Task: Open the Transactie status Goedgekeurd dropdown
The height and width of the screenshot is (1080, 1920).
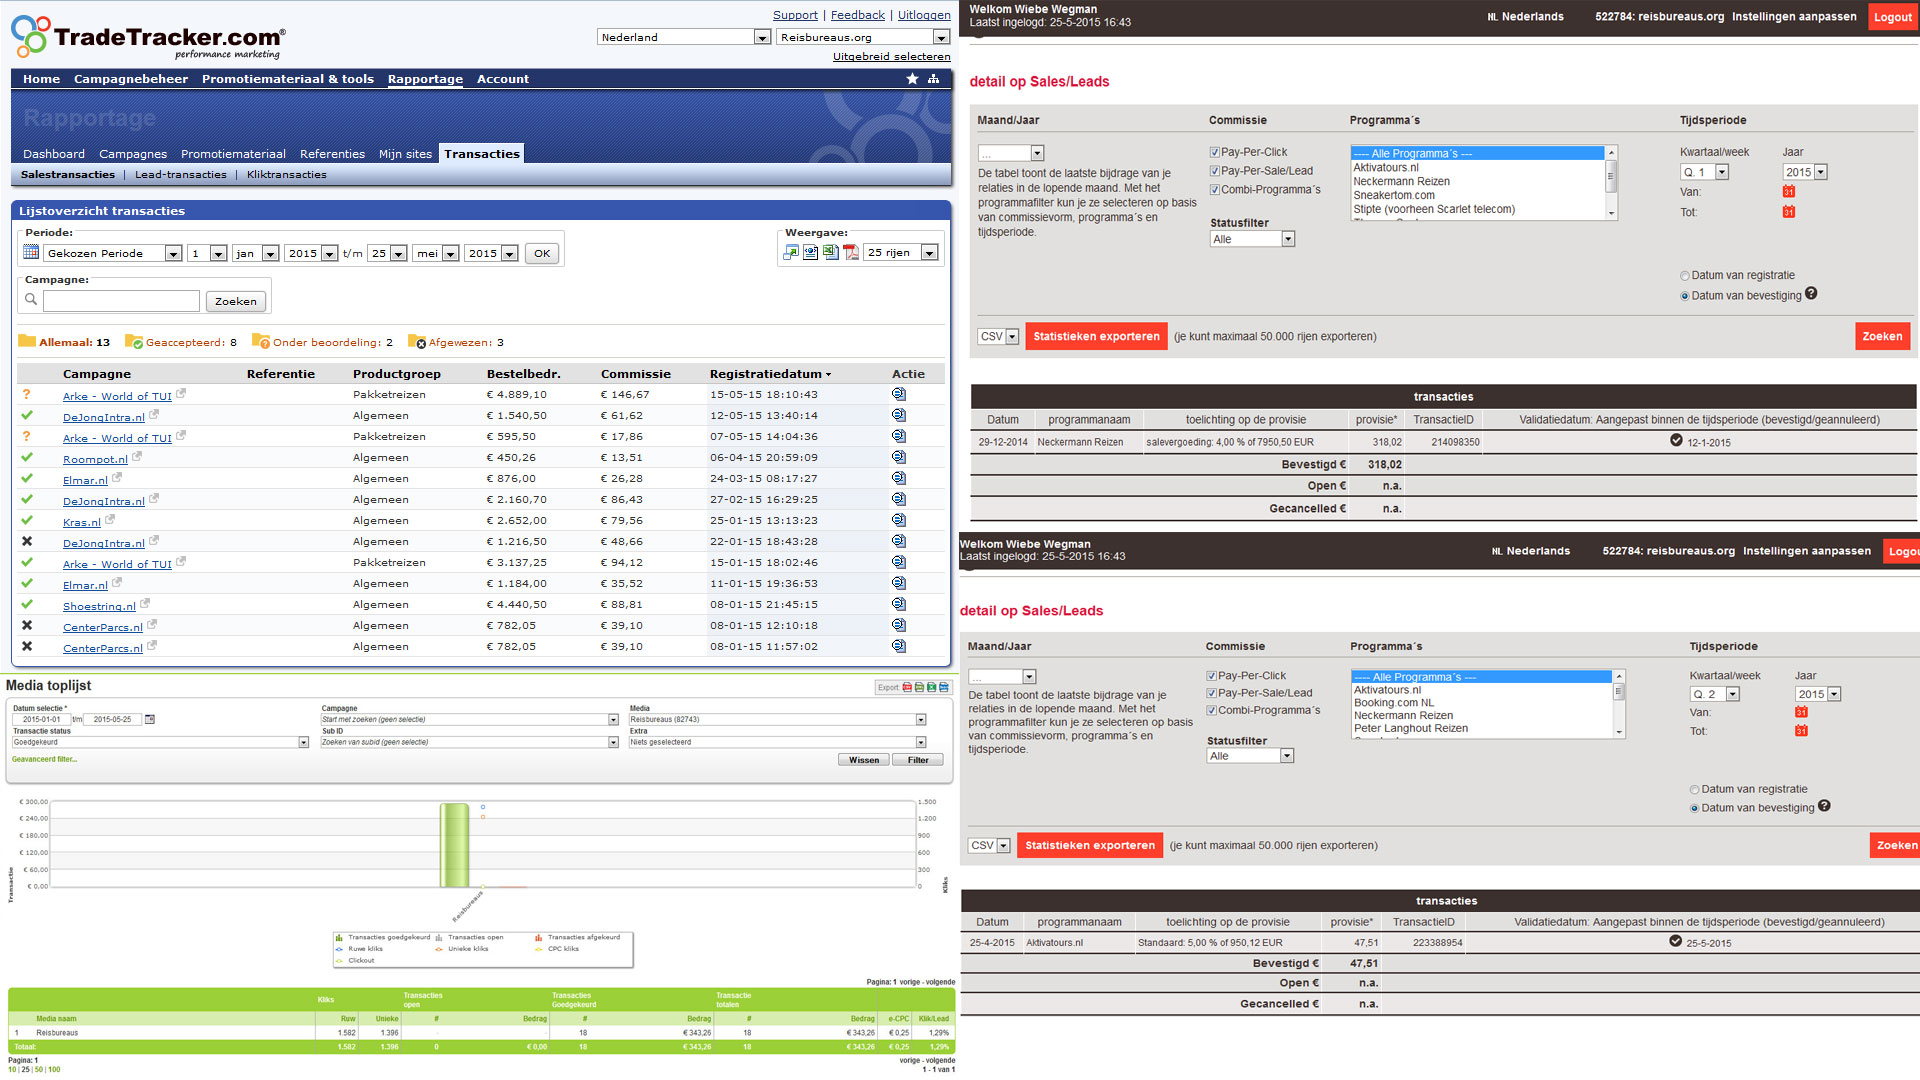Action: pyautogui.click(x=160, y=742)
